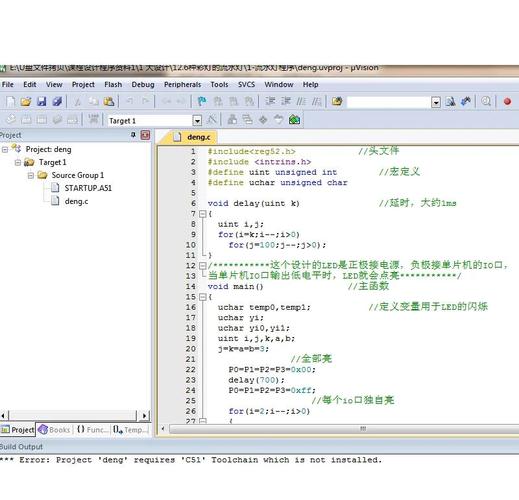Image resolution: width=519 pixels, height=500 pixels.
Task: Start debug session with red dot icon
Action: pyautogui.click(x=507, y=101)
